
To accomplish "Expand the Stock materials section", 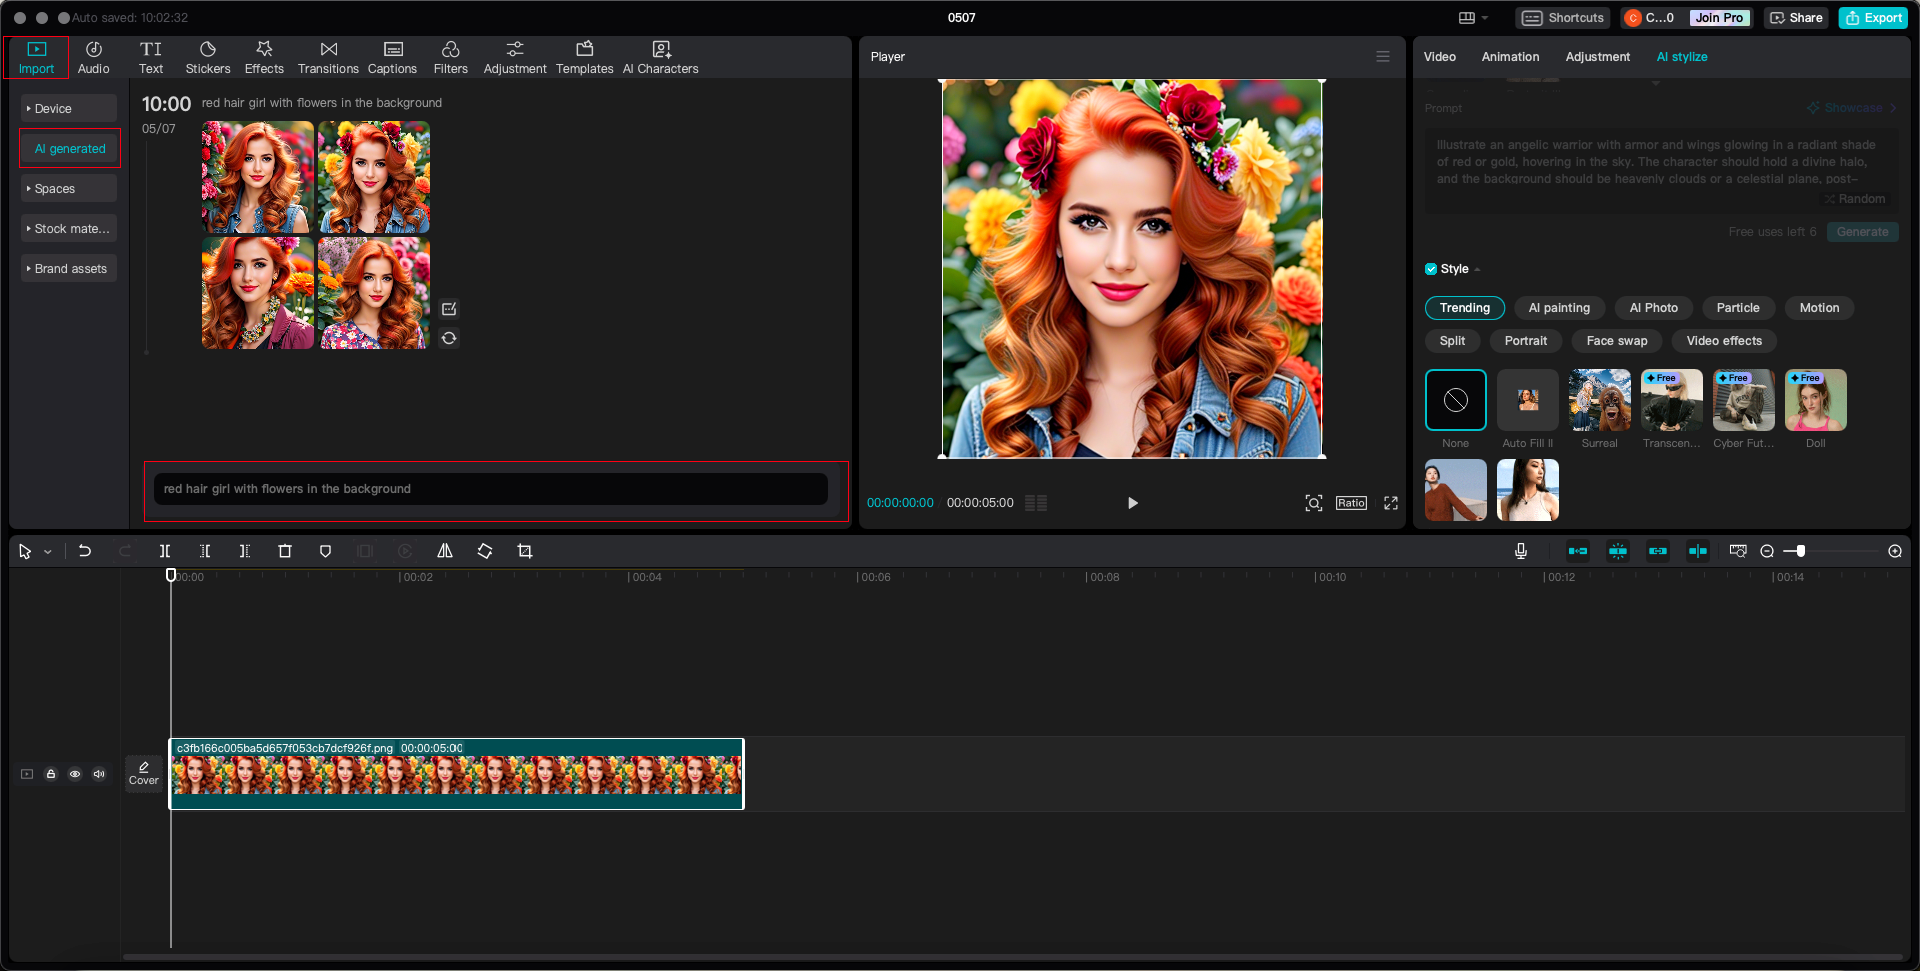I will (69, 229).
